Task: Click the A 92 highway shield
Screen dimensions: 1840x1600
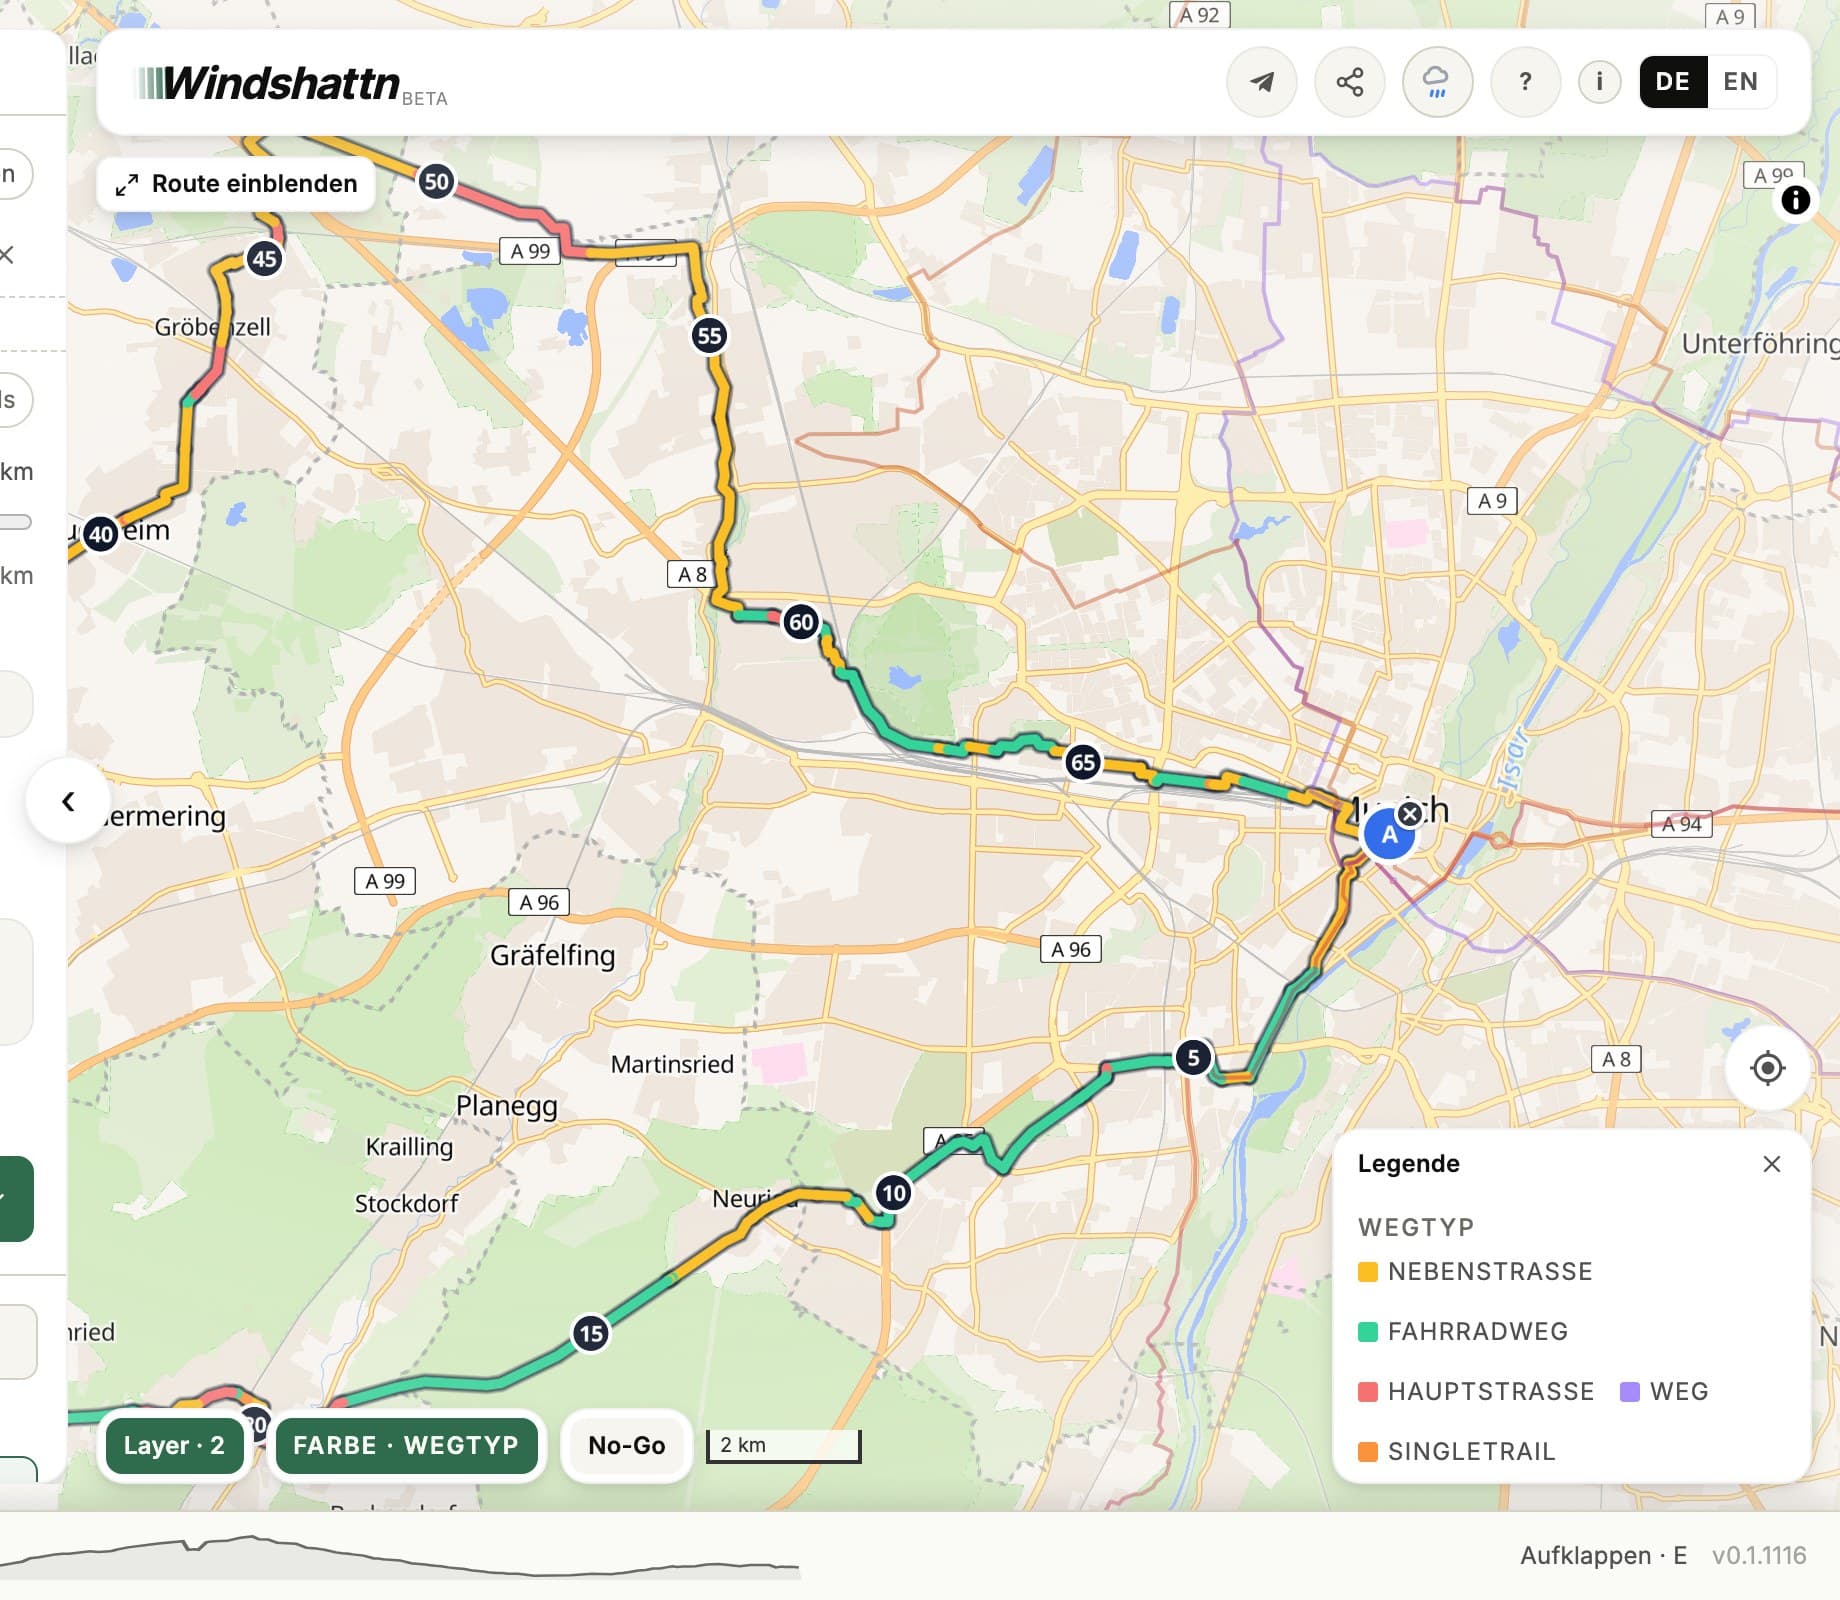Action: coord(1199,14)
